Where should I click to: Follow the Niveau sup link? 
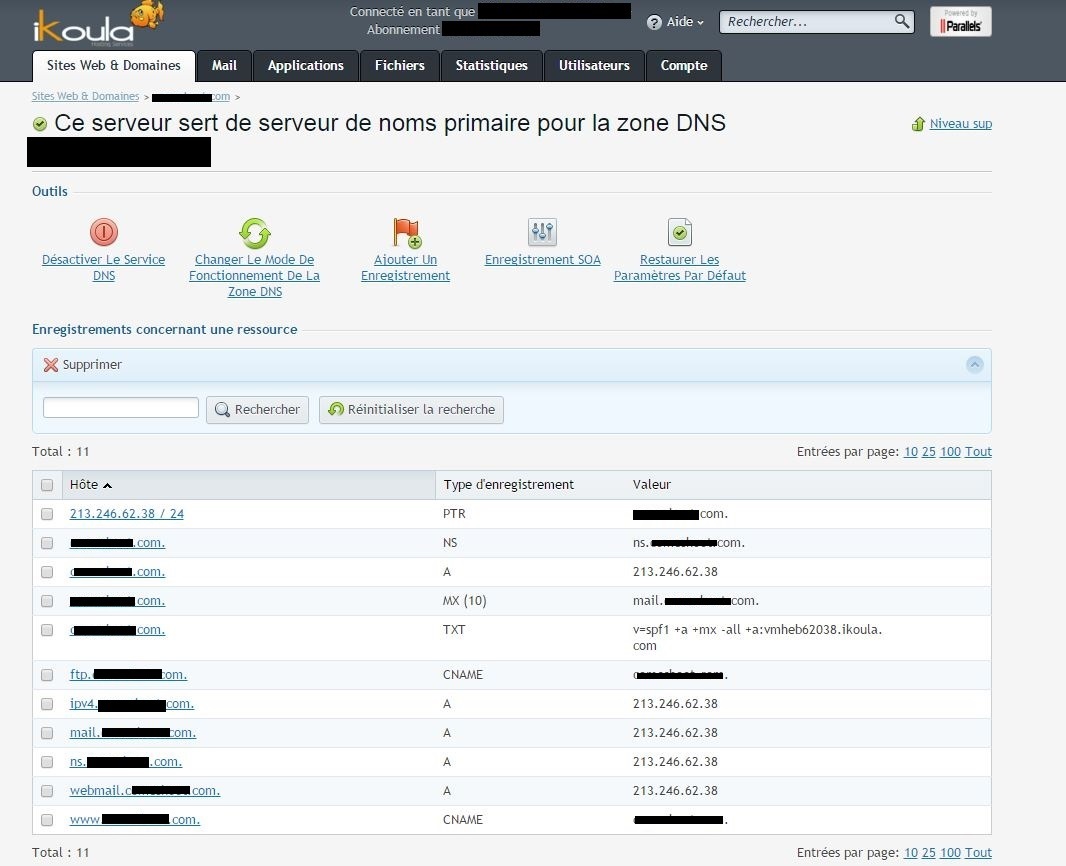(x=960, y=124)
